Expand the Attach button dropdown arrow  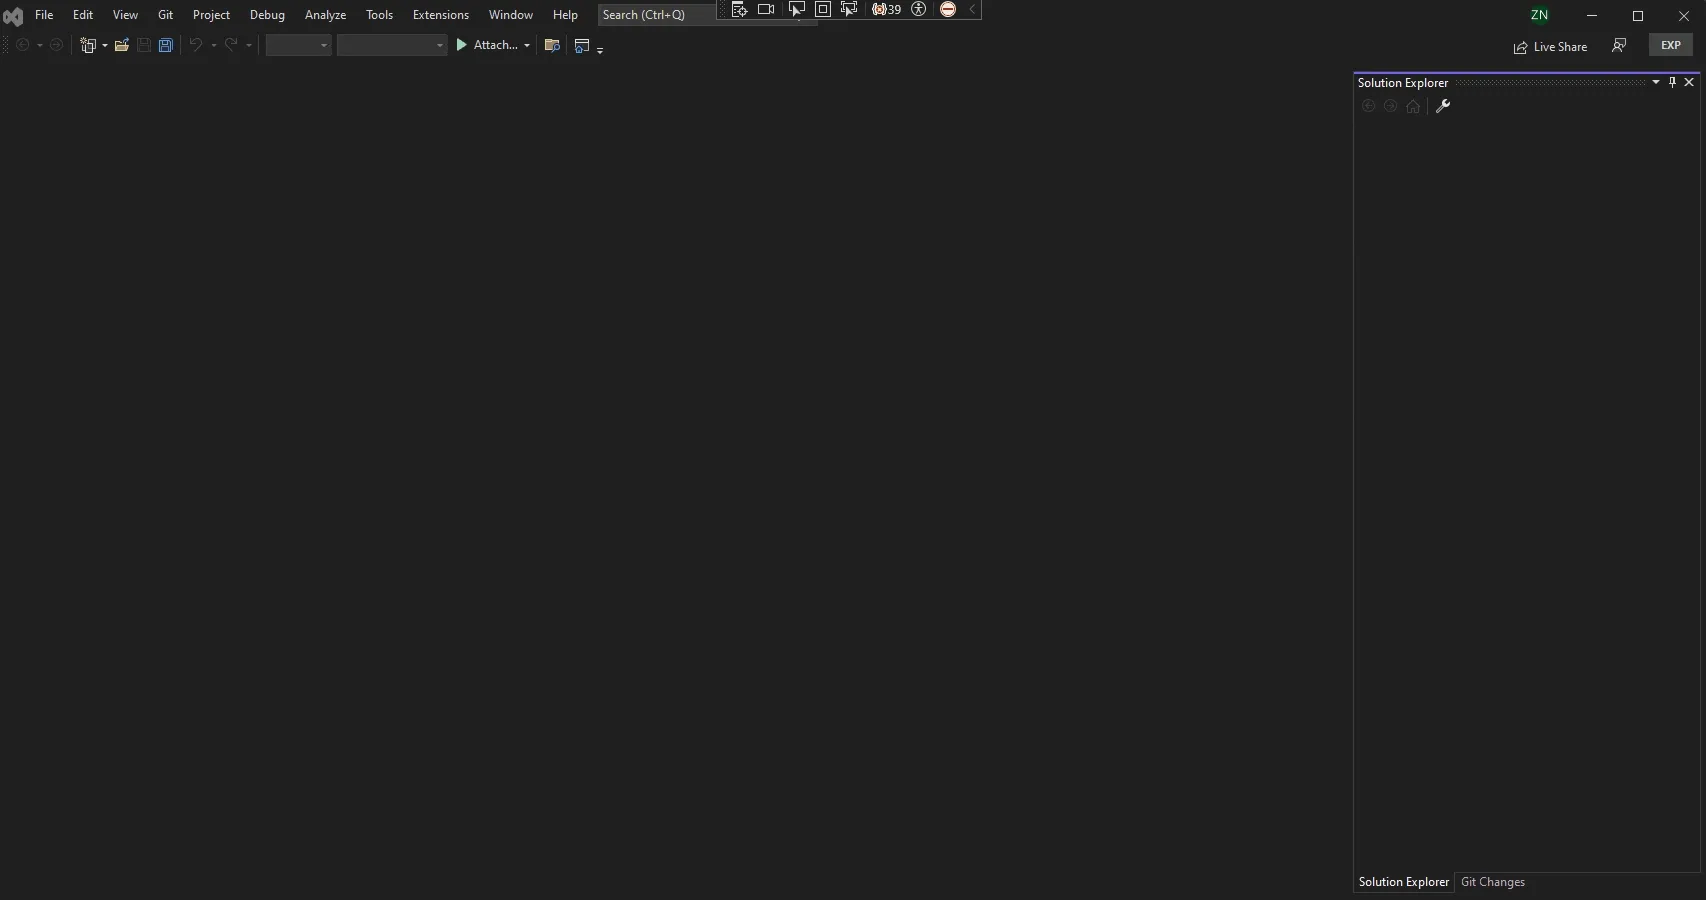527,45
